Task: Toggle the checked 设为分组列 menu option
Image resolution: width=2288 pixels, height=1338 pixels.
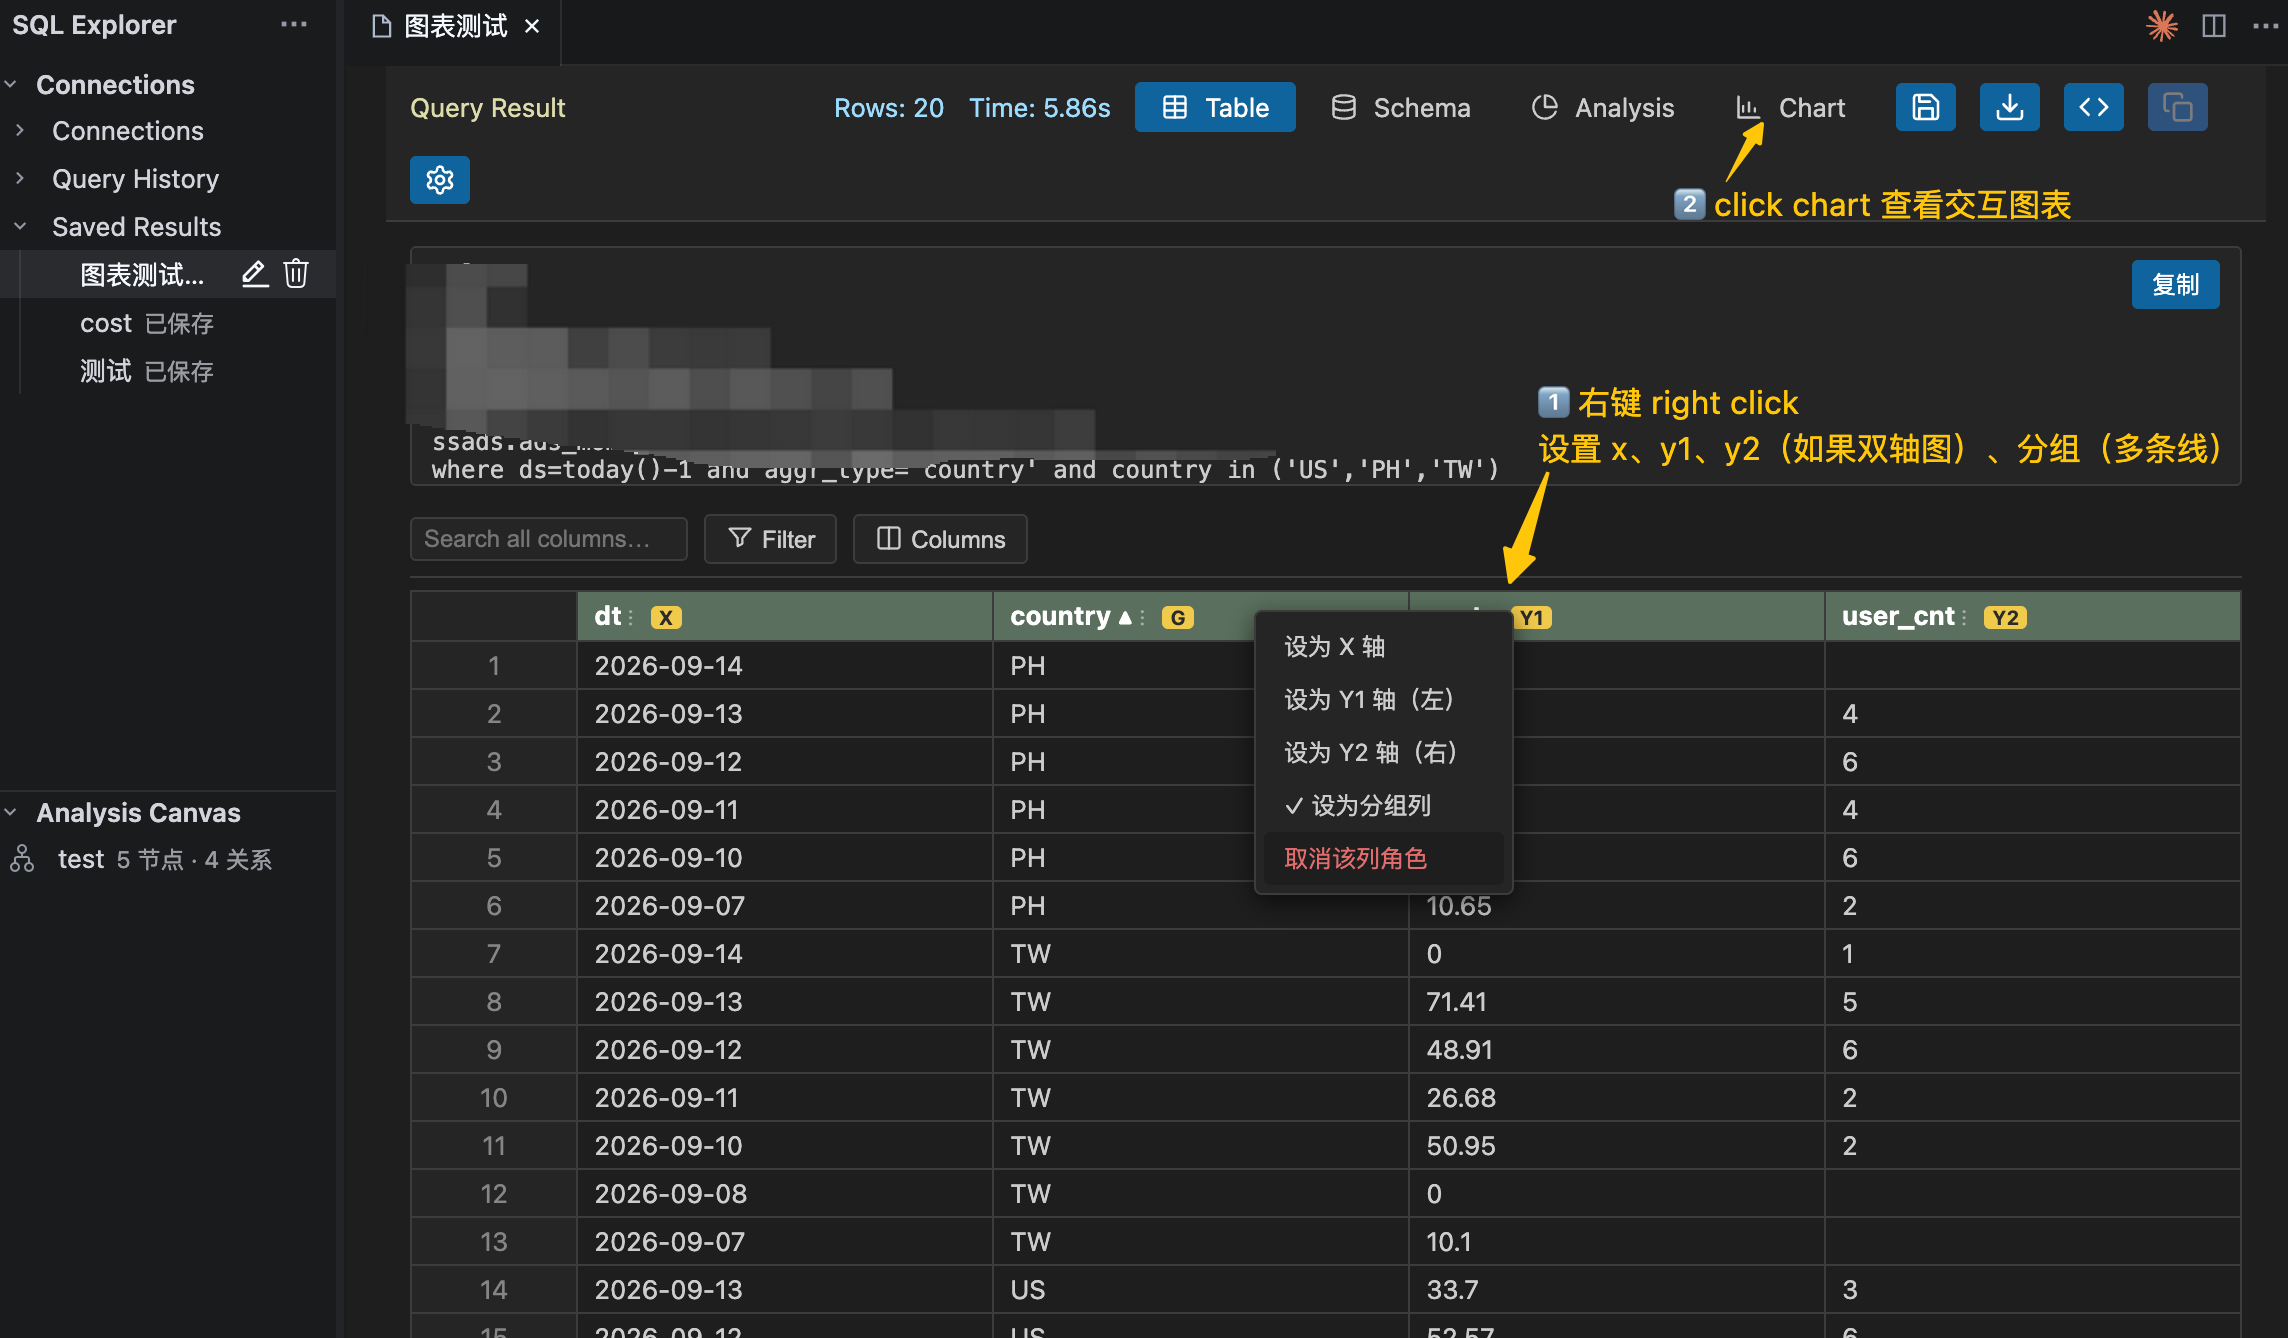Action: (1358, 805)
